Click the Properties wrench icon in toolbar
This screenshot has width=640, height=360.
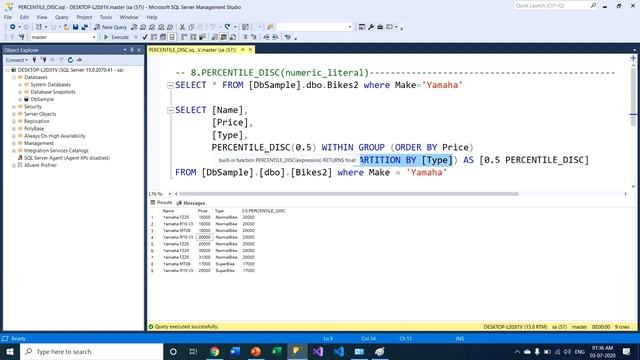click(x=371, y=27)
